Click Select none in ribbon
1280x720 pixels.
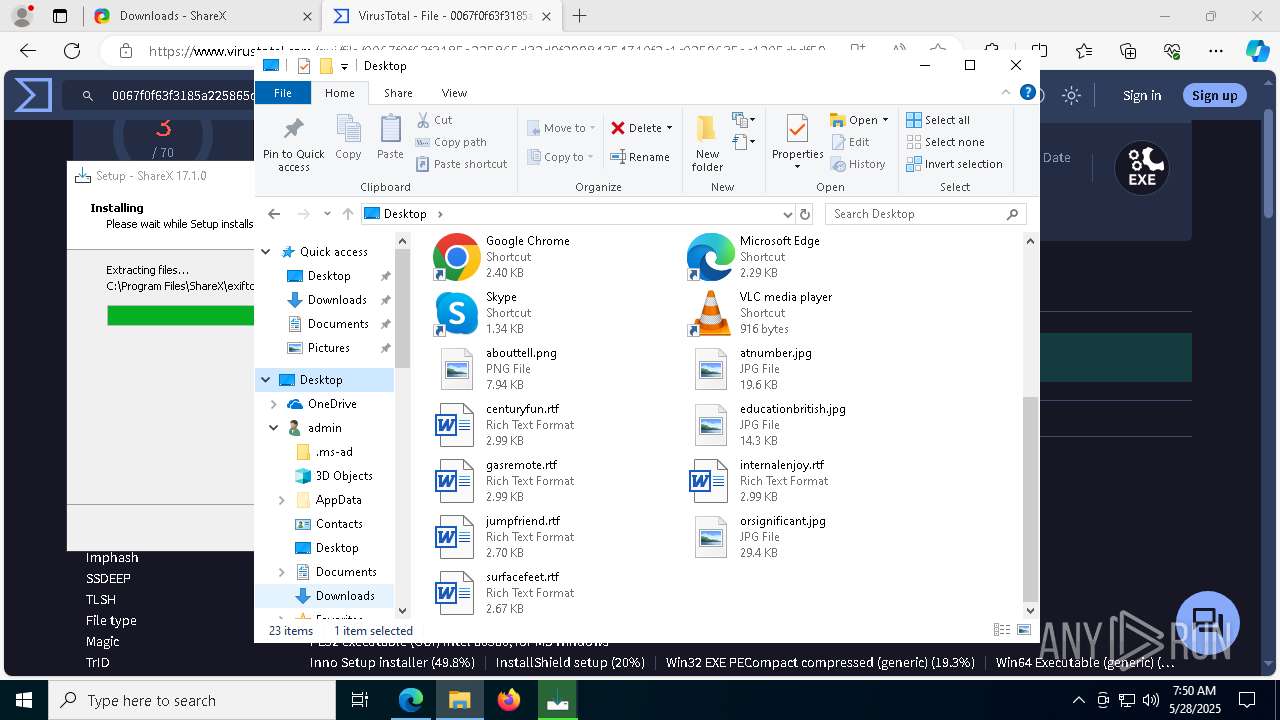[x=945, y=142]
